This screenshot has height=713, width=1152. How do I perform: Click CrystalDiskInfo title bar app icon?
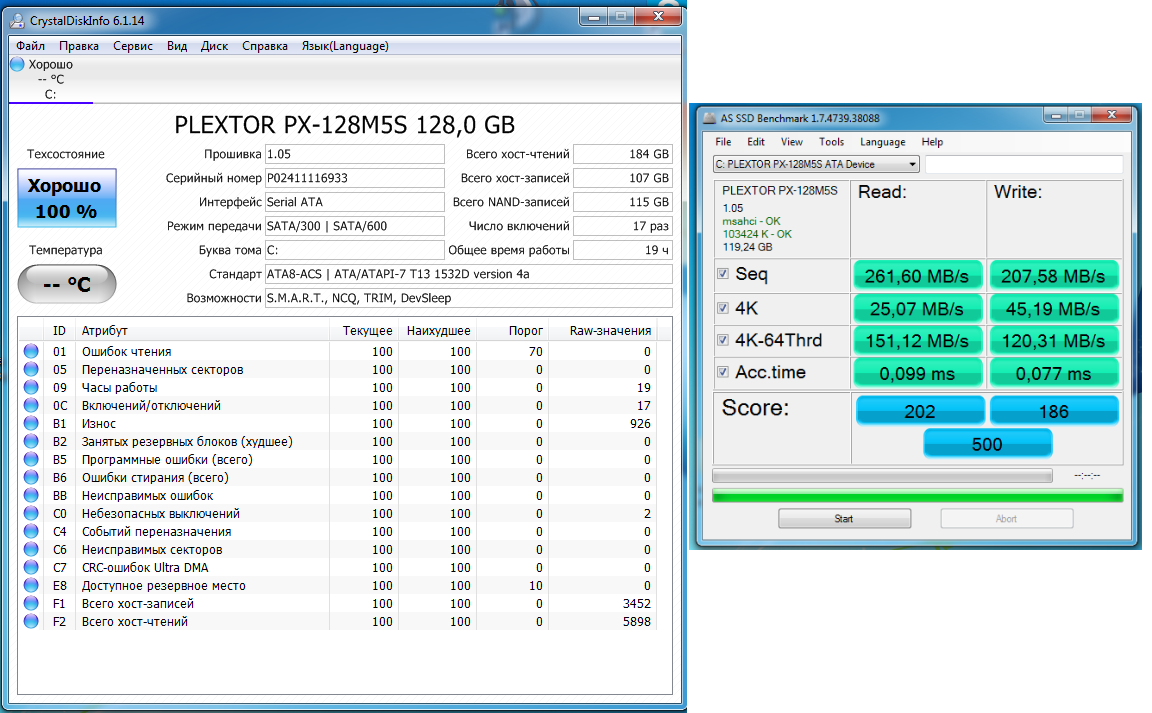17,21
